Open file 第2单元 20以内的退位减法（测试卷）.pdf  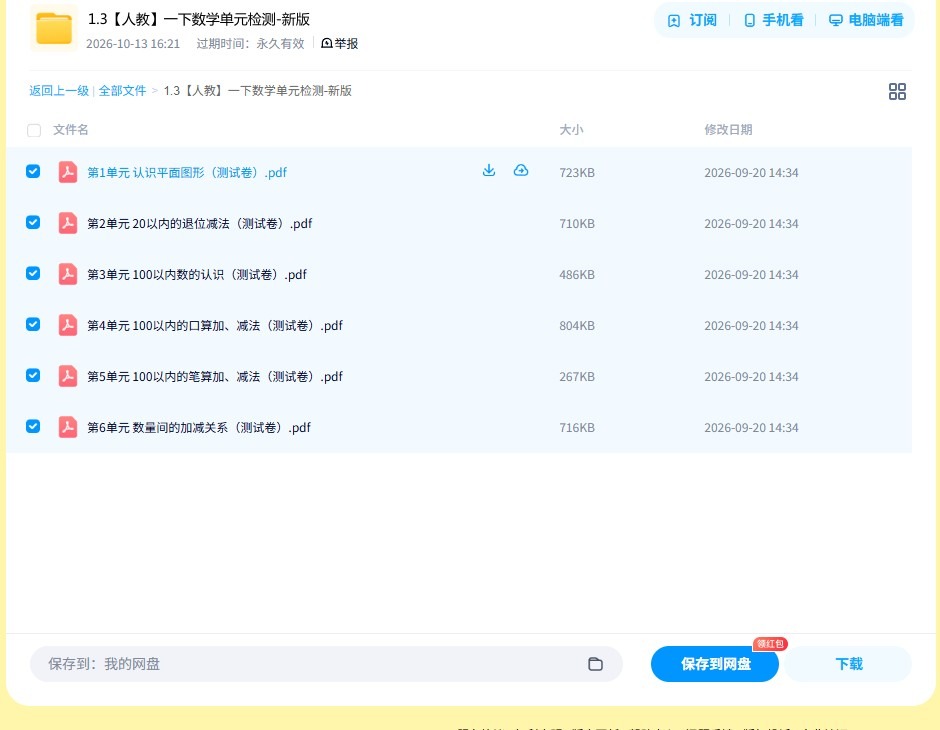(x=200, y=224)
